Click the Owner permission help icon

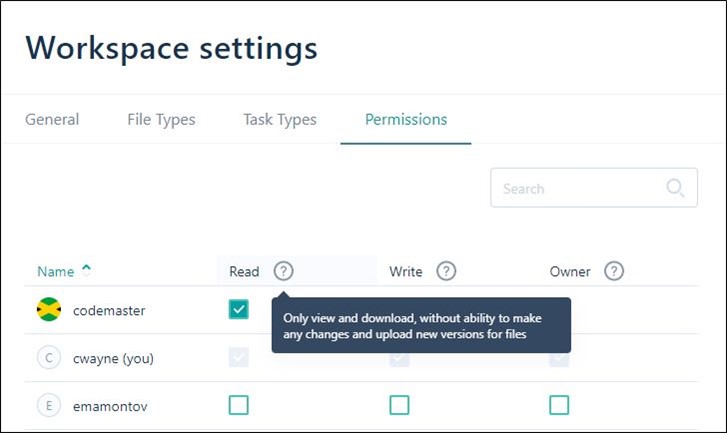click(x=614, y=271)
